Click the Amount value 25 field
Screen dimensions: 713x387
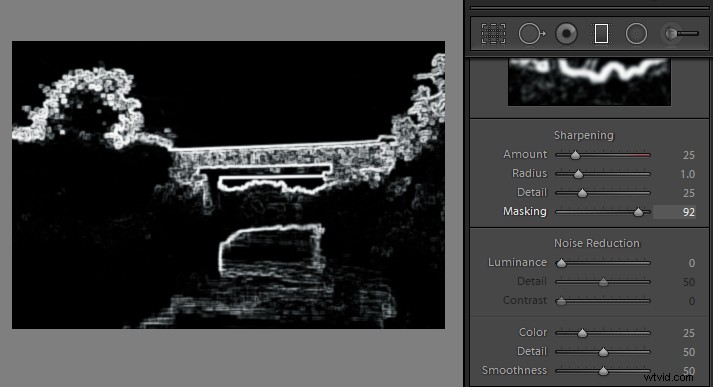click(x=688, y=155)
